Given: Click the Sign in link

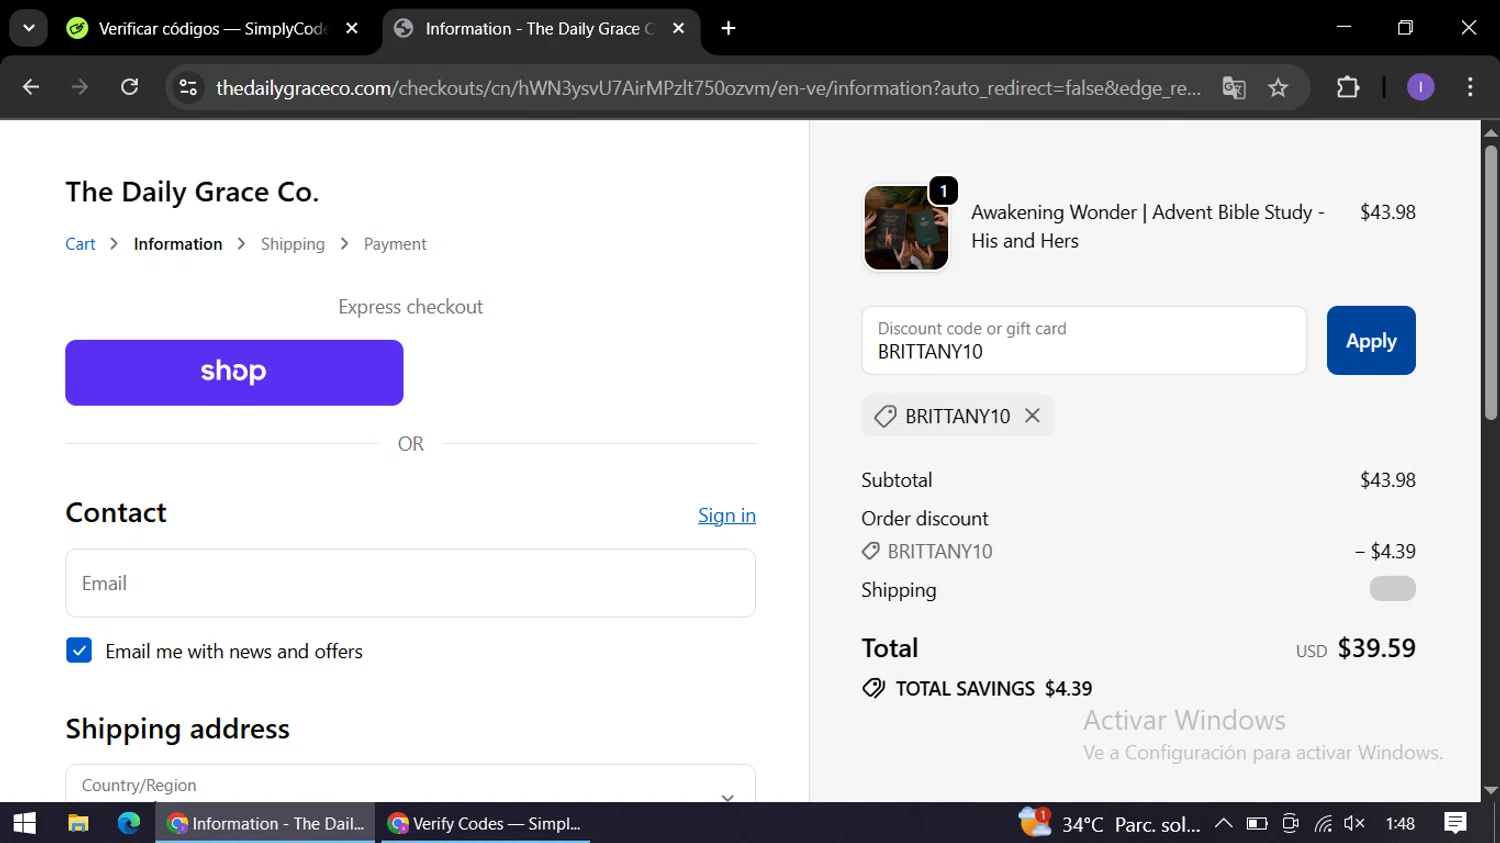Looking at the screenshot, I should tap(727, 515).
